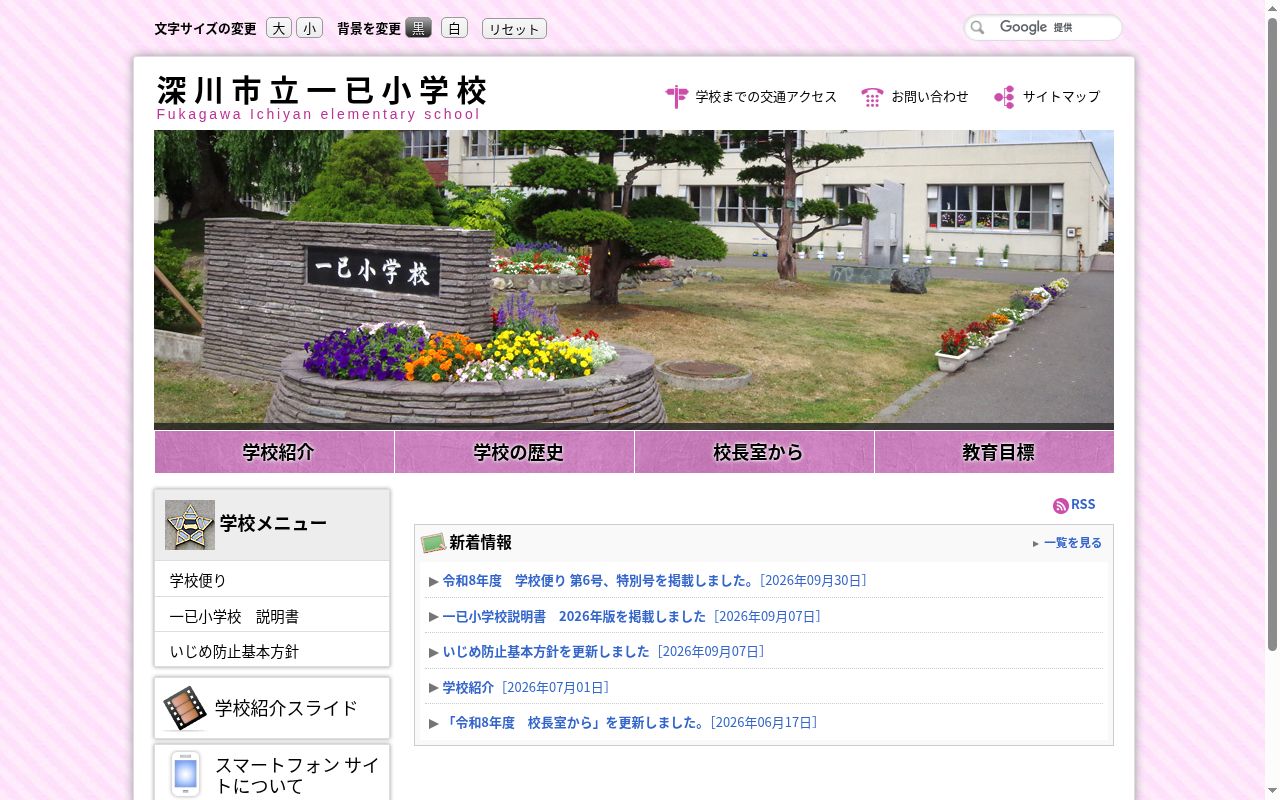Switch background to black with 黒
Image resolution: width=1280 pixels, height=800 pixels.
click(x=418, y=28)
